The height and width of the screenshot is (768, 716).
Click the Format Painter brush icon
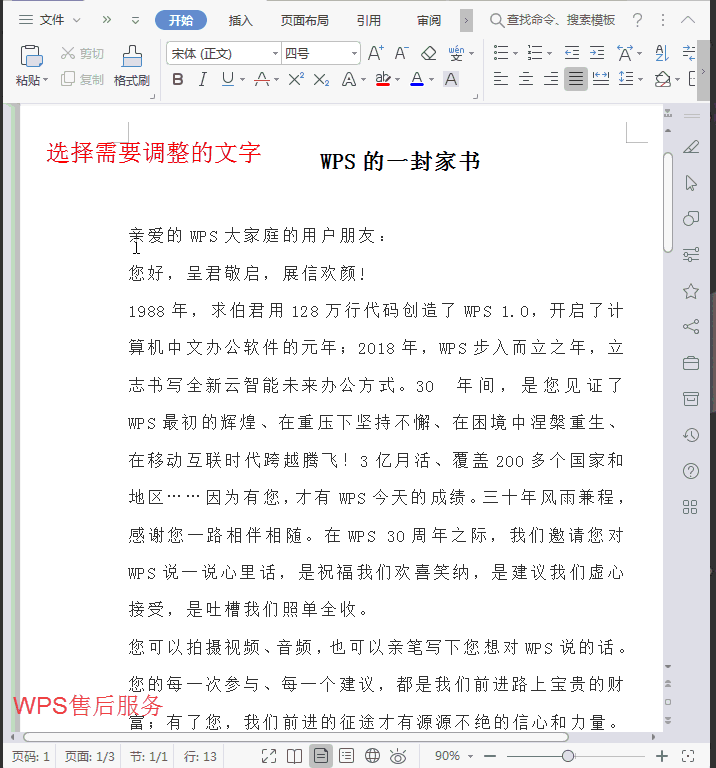pyautogui.click(x=132, y=56)
